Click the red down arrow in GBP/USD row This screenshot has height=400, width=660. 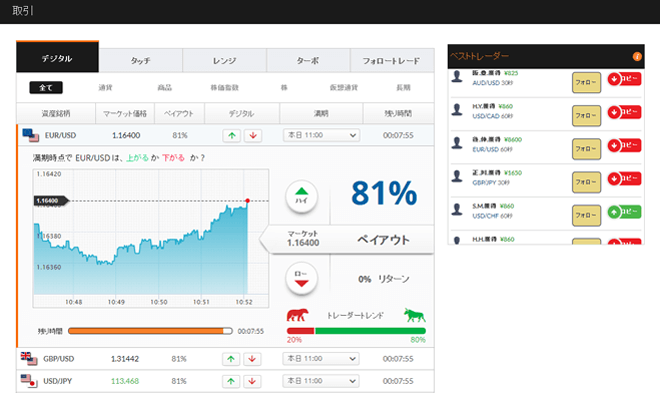252,359
